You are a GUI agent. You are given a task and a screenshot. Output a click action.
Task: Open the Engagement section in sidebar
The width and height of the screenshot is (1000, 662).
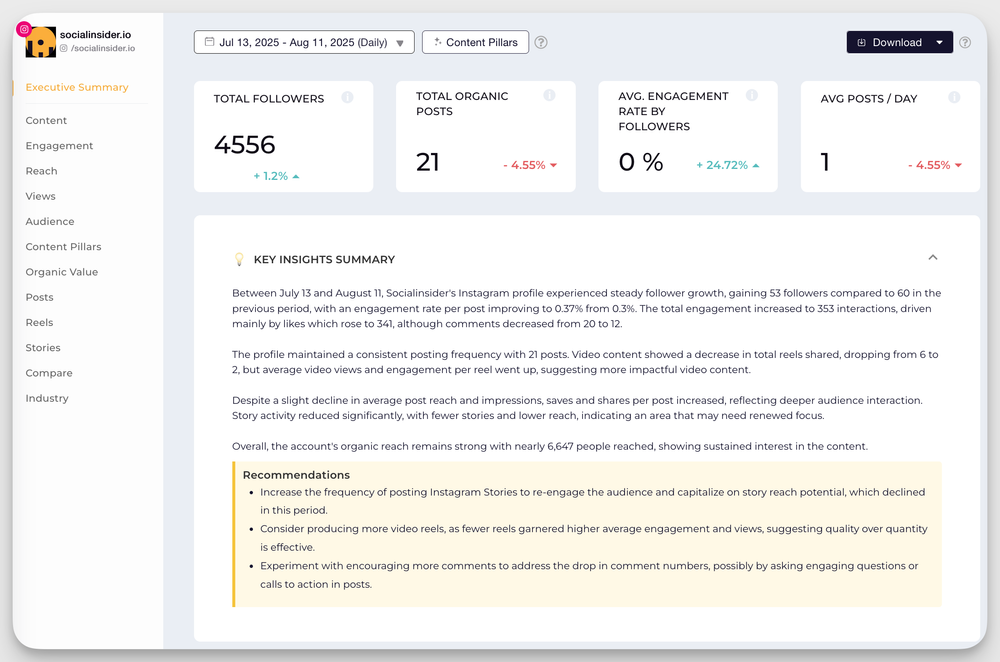pos(59,145)
